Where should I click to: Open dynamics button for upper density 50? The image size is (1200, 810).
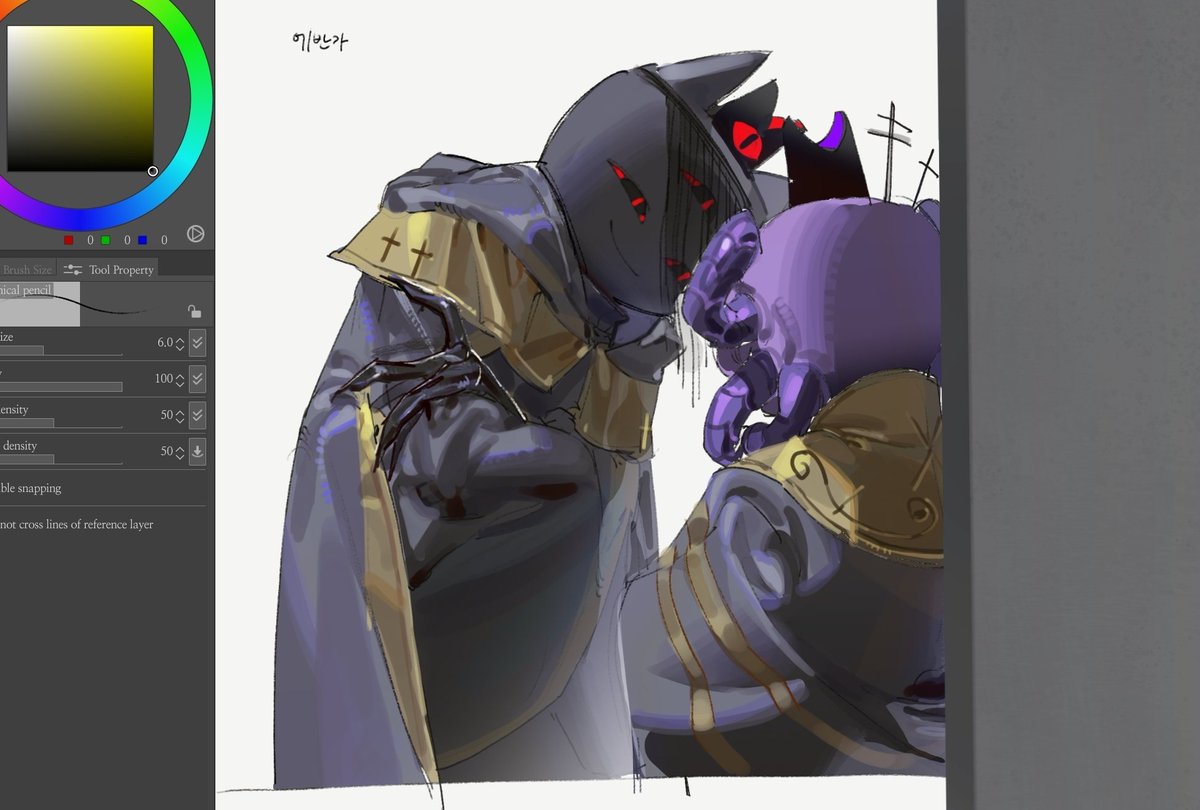pyautogui.click(x=197, y=415)
